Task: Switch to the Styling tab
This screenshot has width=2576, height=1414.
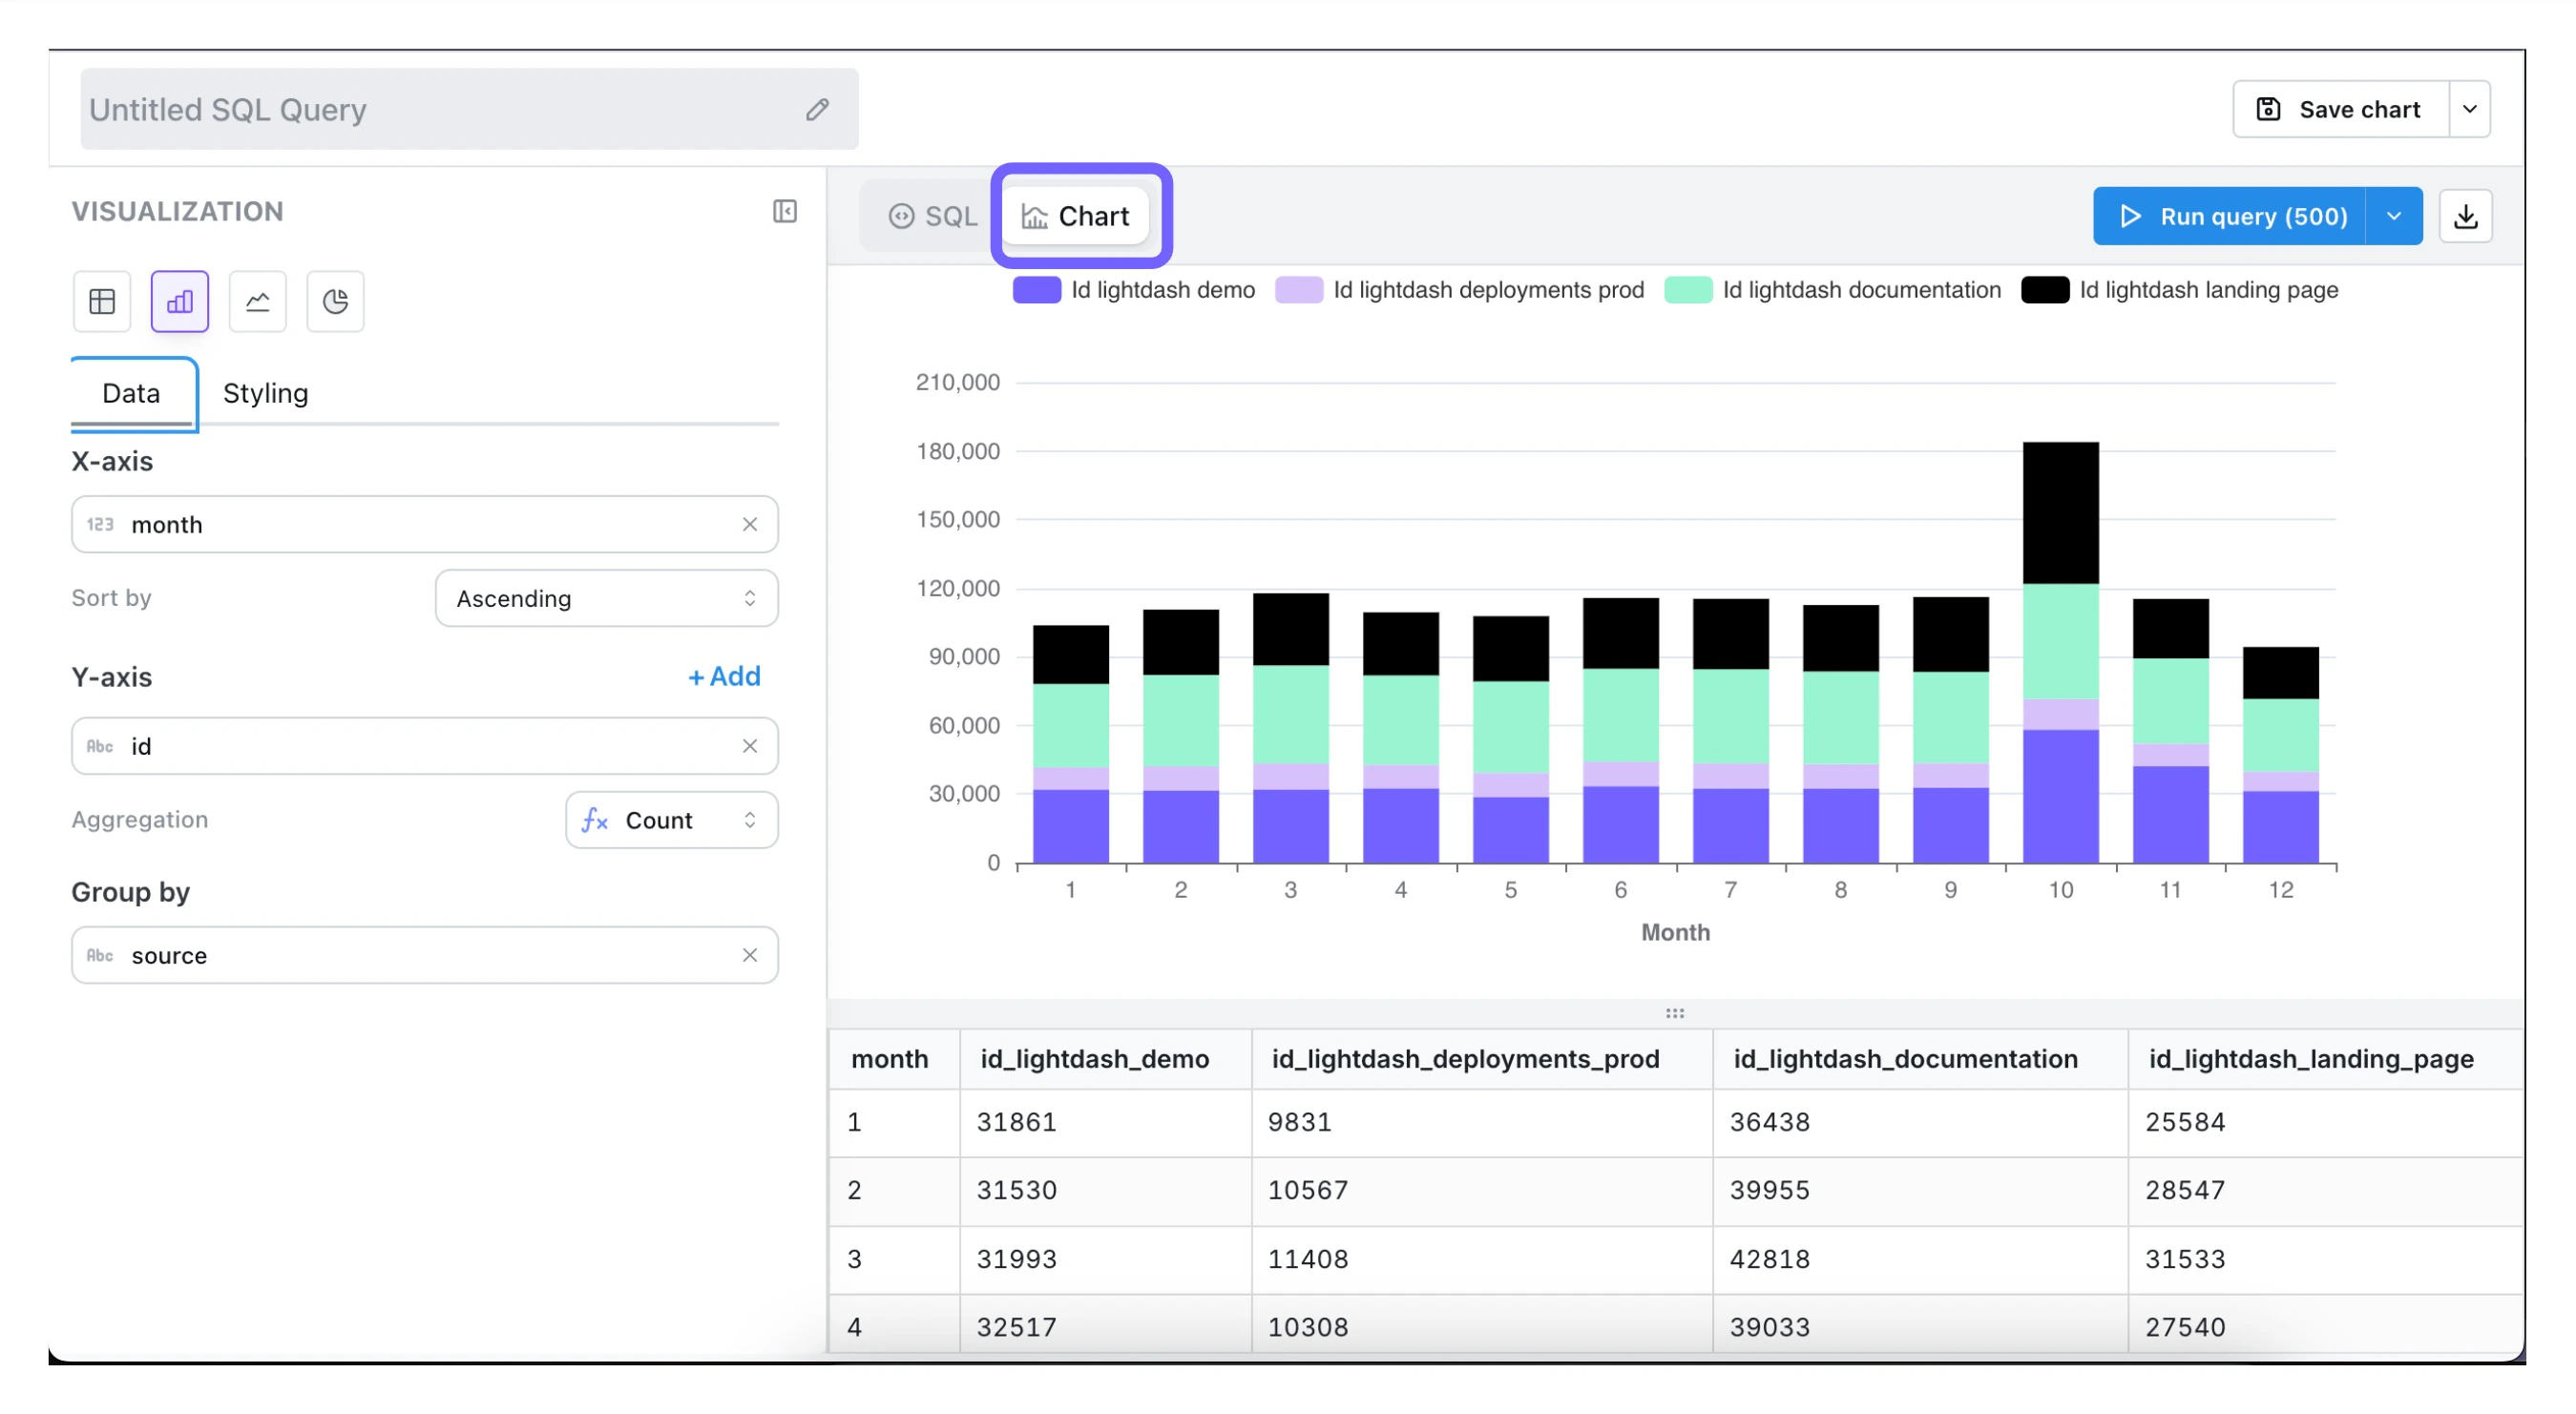Action: click(265, 393)
